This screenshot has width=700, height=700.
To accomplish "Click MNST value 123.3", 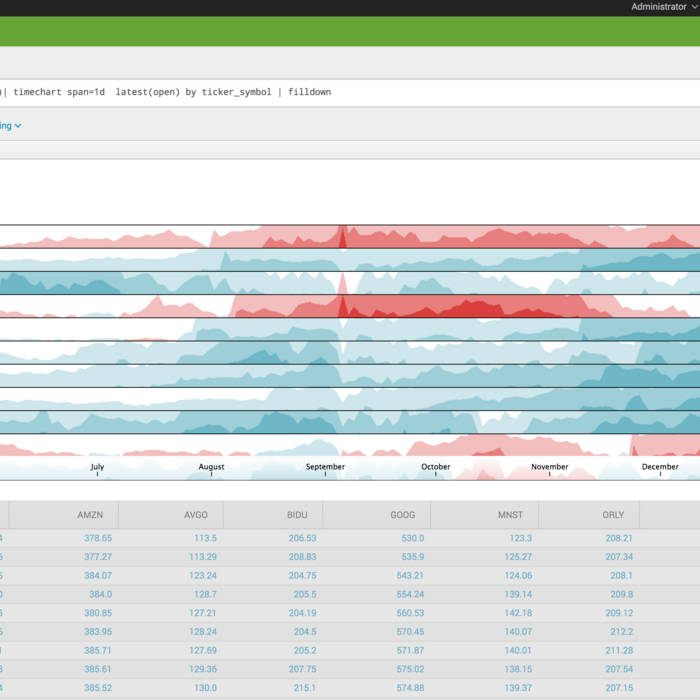I will (x=521, y=538).
